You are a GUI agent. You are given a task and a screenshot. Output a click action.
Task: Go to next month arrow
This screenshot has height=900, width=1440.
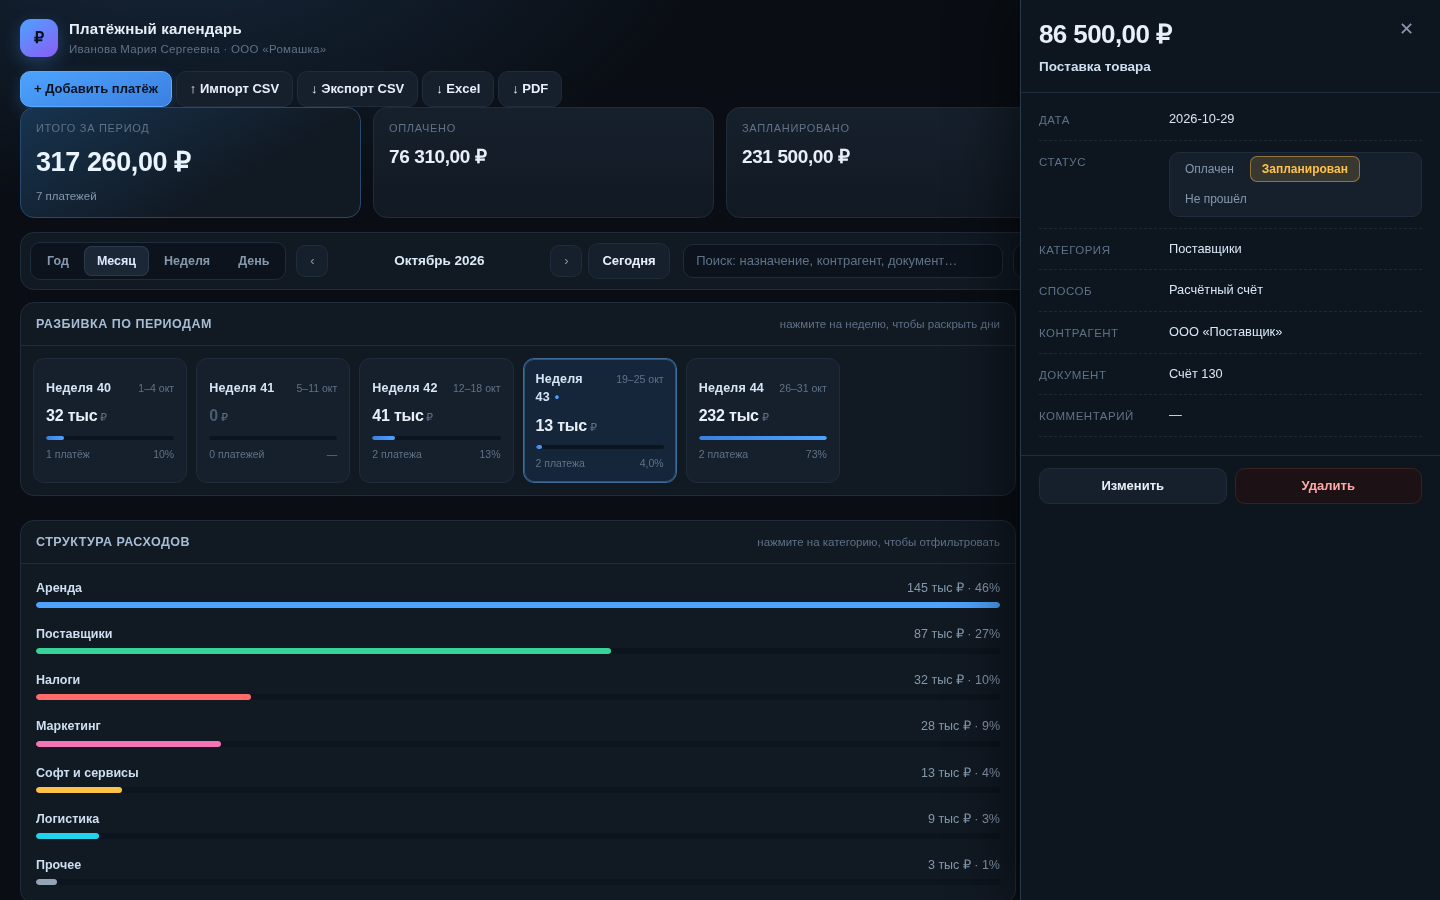[x=566, y=261]
